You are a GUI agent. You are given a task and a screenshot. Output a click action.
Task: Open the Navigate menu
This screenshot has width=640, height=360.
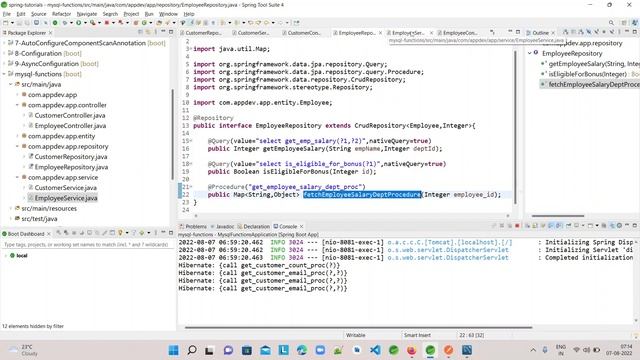click(x=87, y=14)
